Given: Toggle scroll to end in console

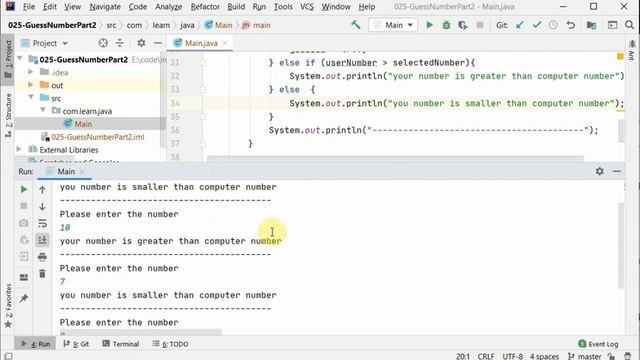Looking at the screenshot, I should pos(42,240).
